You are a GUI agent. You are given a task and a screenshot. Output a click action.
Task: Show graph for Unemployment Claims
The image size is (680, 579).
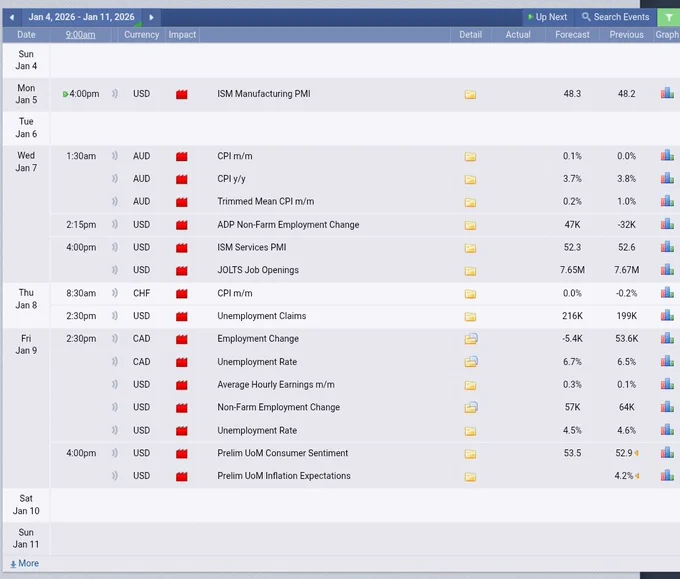(667, 315)
